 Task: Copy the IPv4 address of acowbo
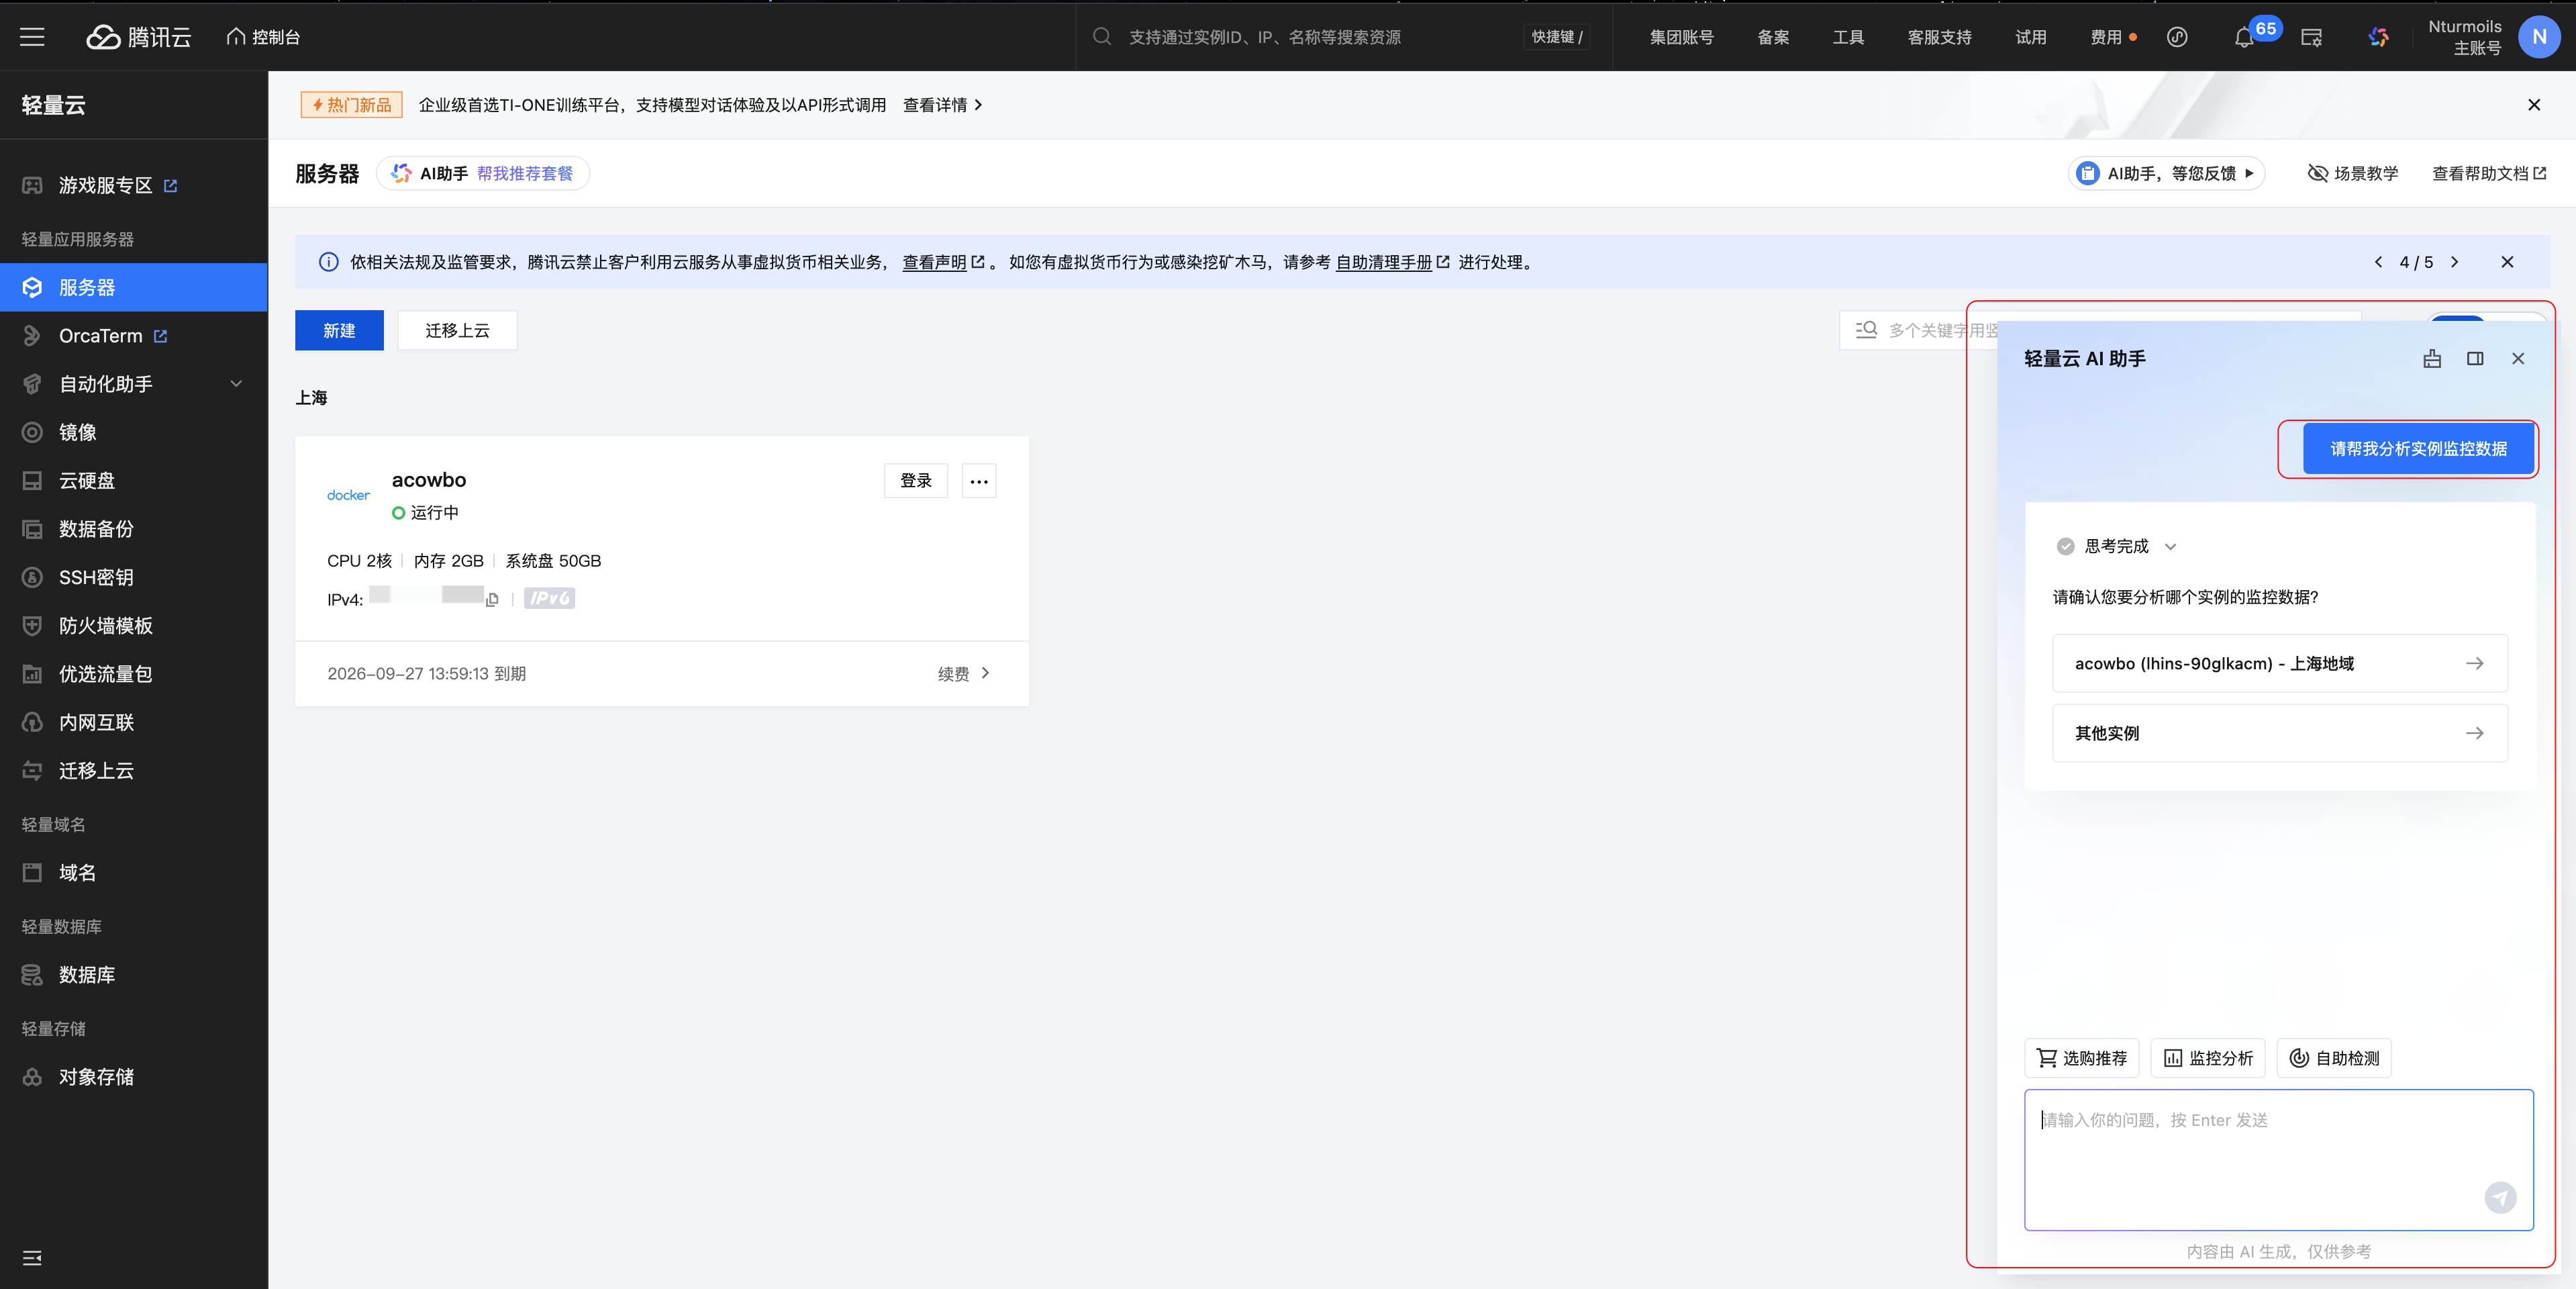pos(492,600)
